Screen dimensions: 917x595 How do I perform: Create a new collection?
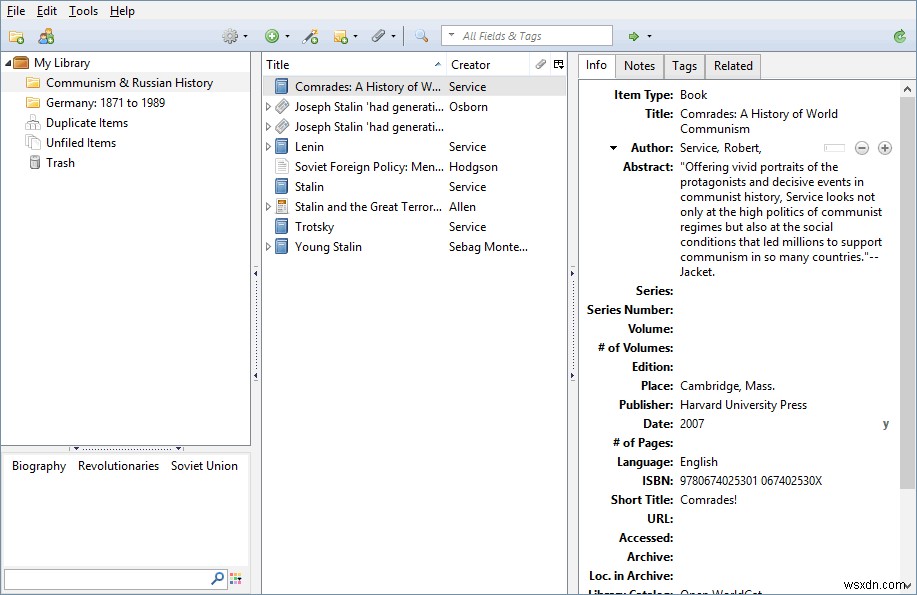(16, 36)
